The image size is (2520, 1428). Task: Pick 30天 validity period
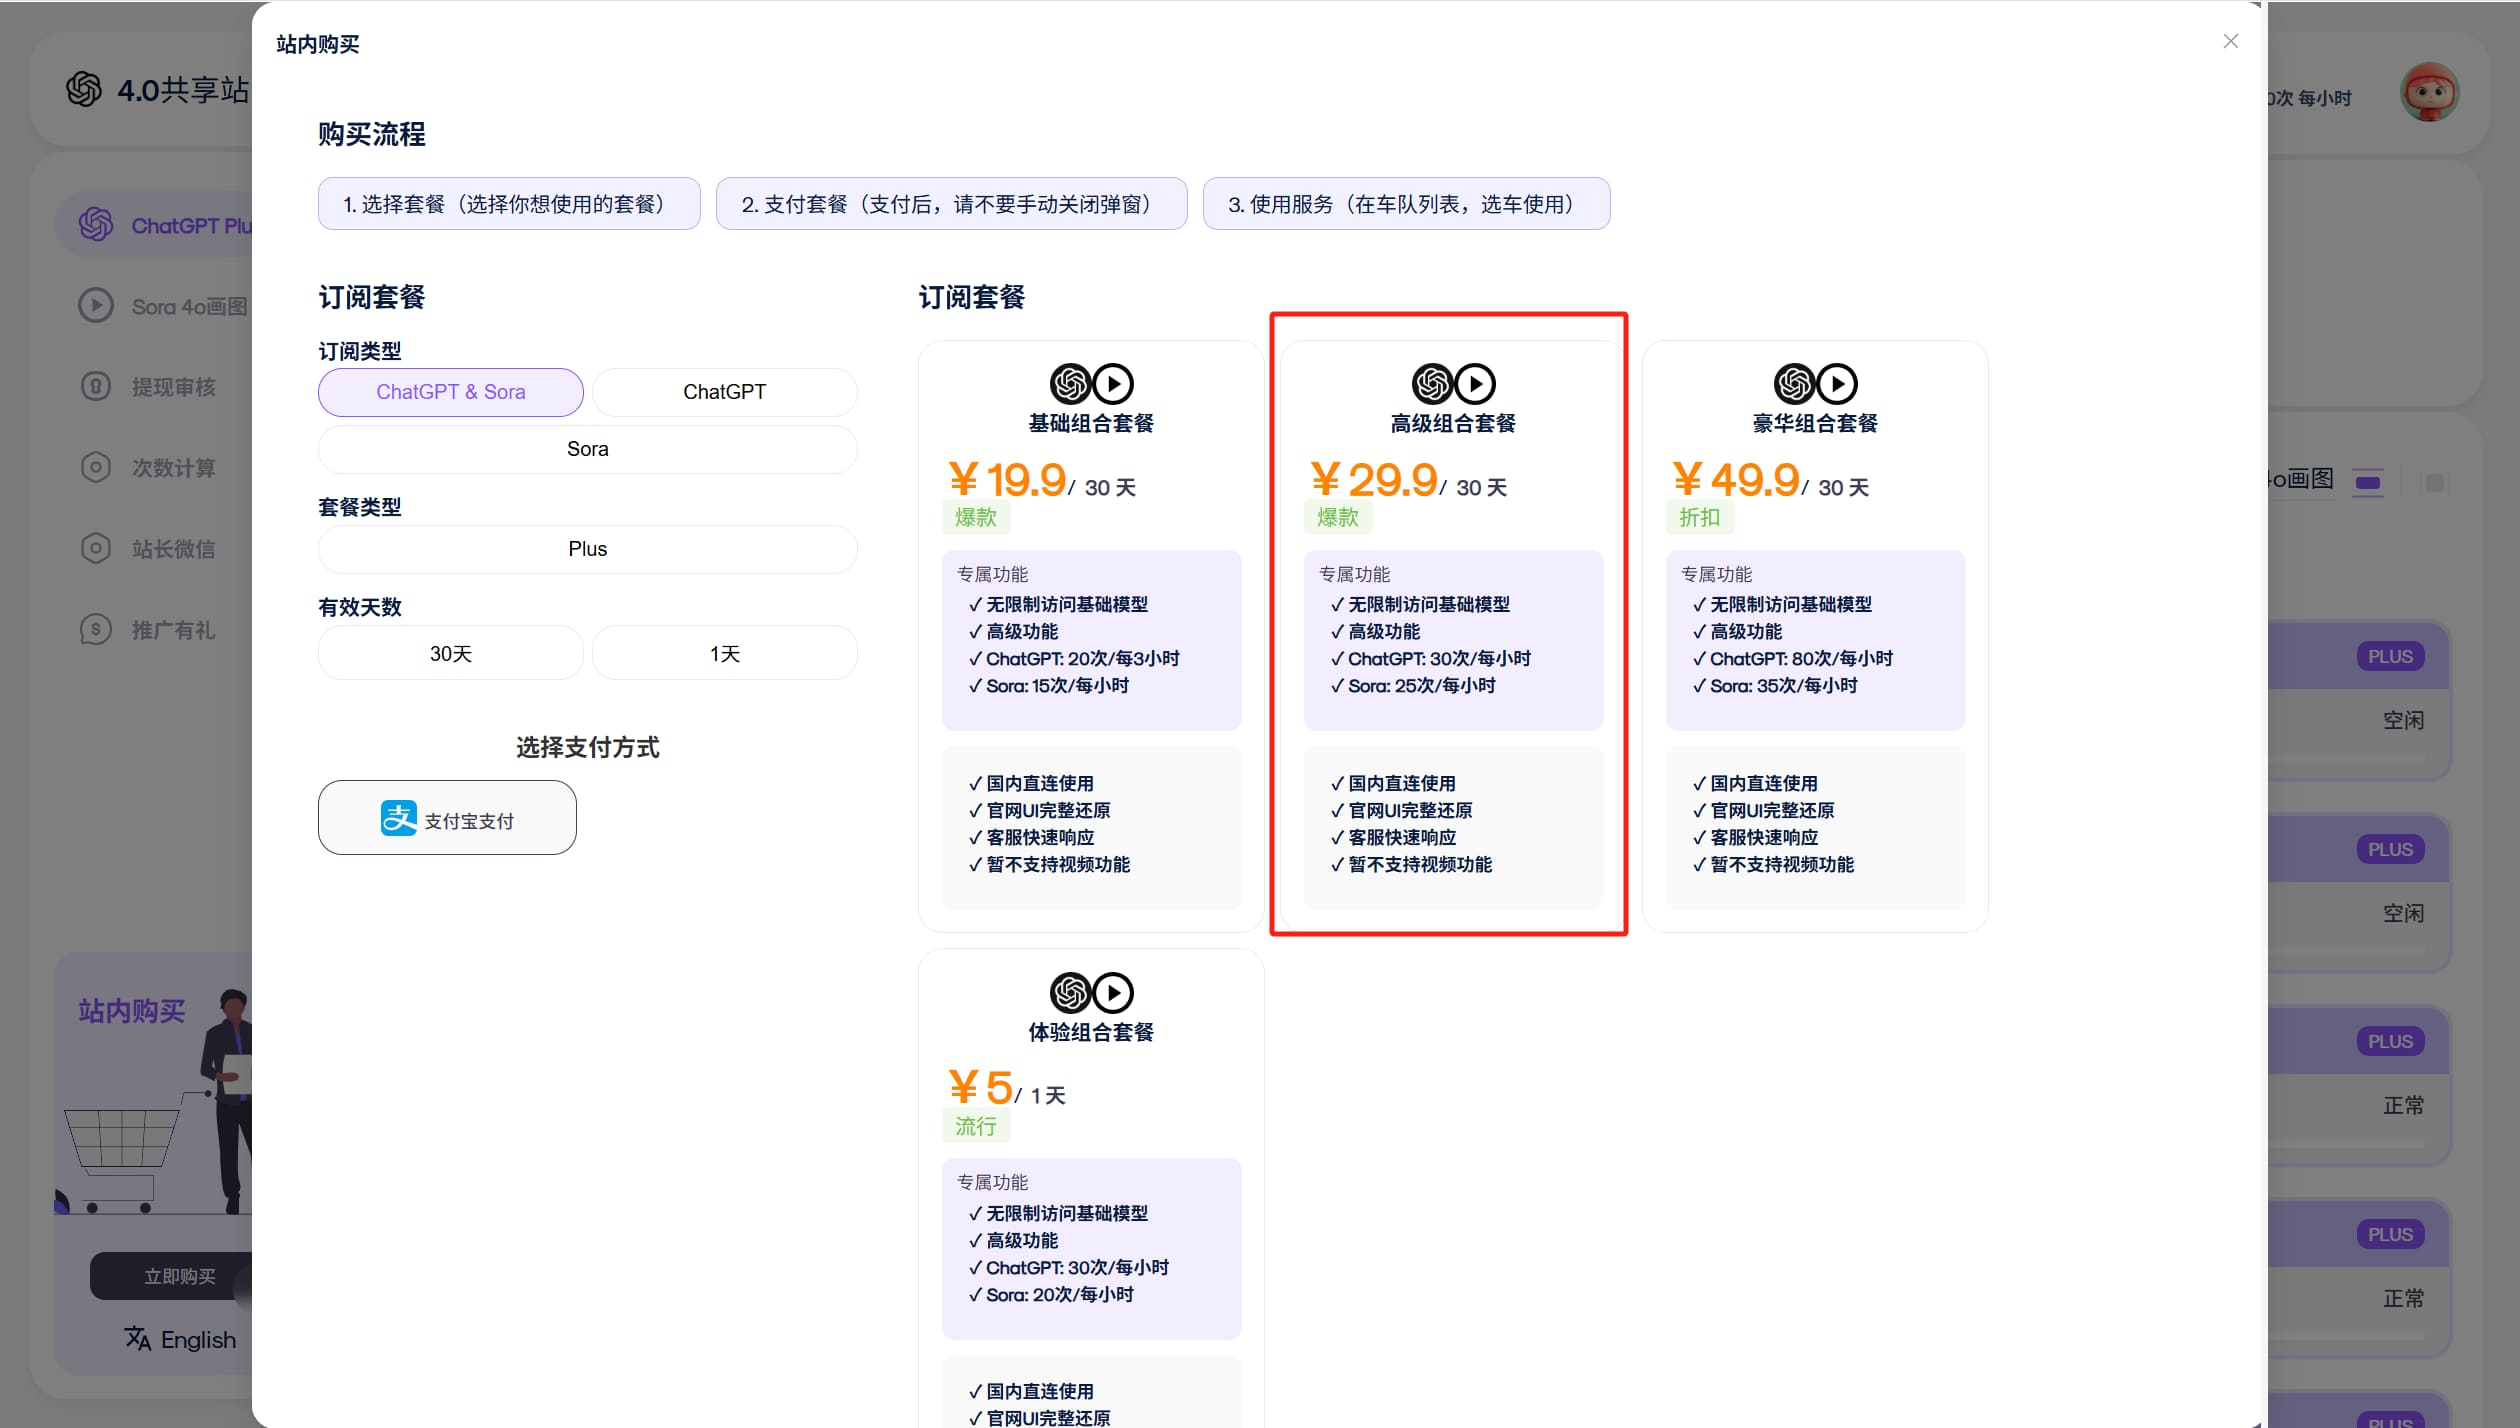(x=450, y=653)
